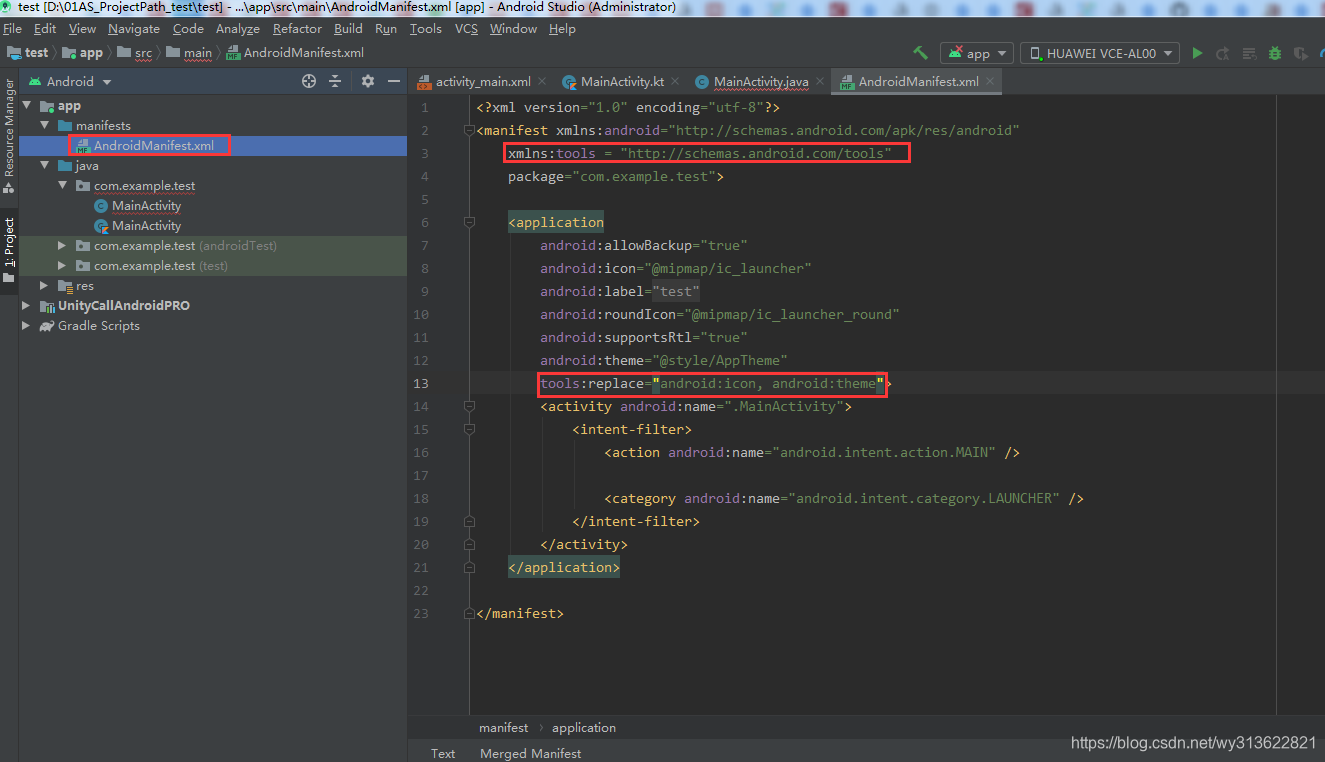Viewport: 1325px width, 762px height.
Task: Open the Android project view dropdown
Action: point(70,81)
